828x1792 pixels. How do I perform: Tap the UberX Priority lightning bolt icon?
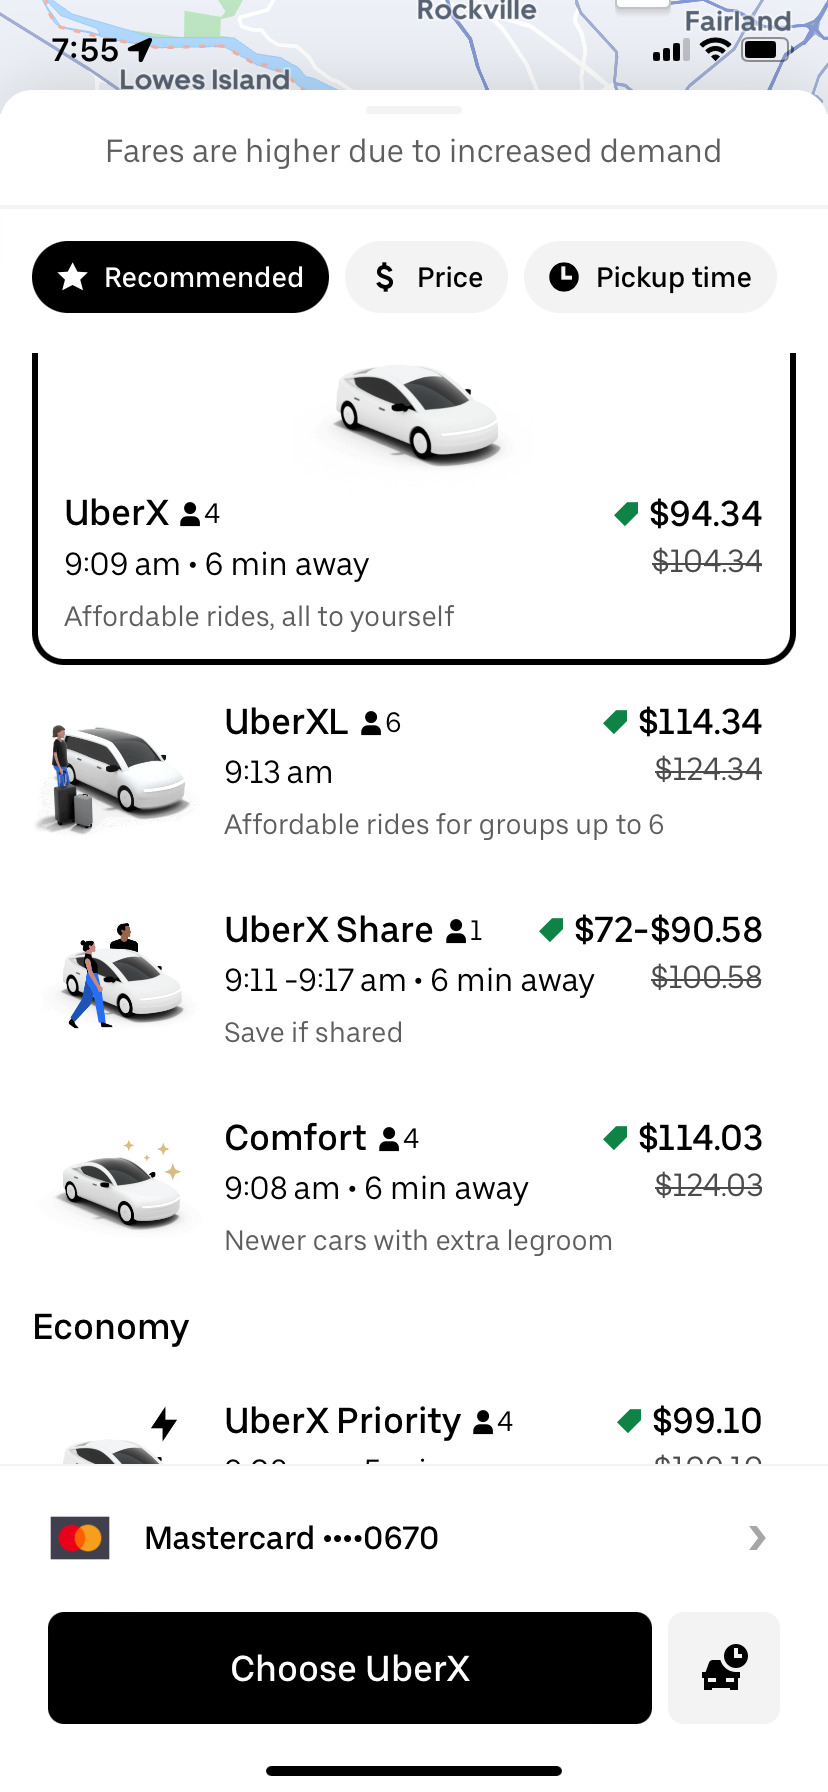(x=164, y=1423)
